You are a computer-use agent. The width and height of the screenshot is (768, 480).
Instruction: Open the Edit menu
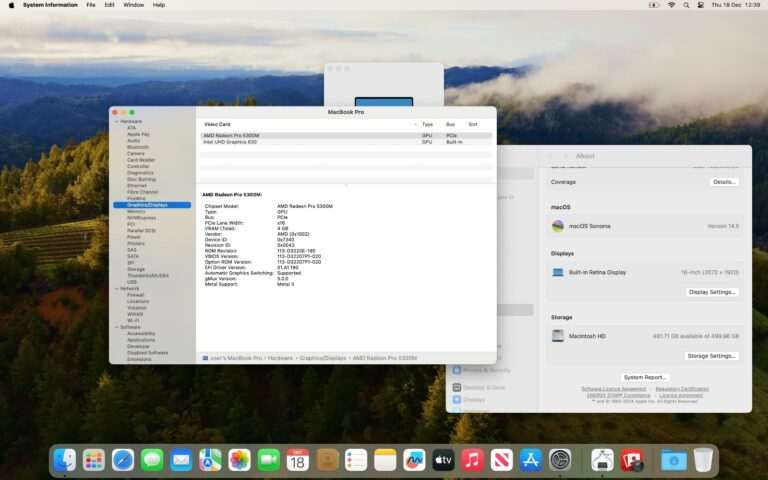(109, 5)
